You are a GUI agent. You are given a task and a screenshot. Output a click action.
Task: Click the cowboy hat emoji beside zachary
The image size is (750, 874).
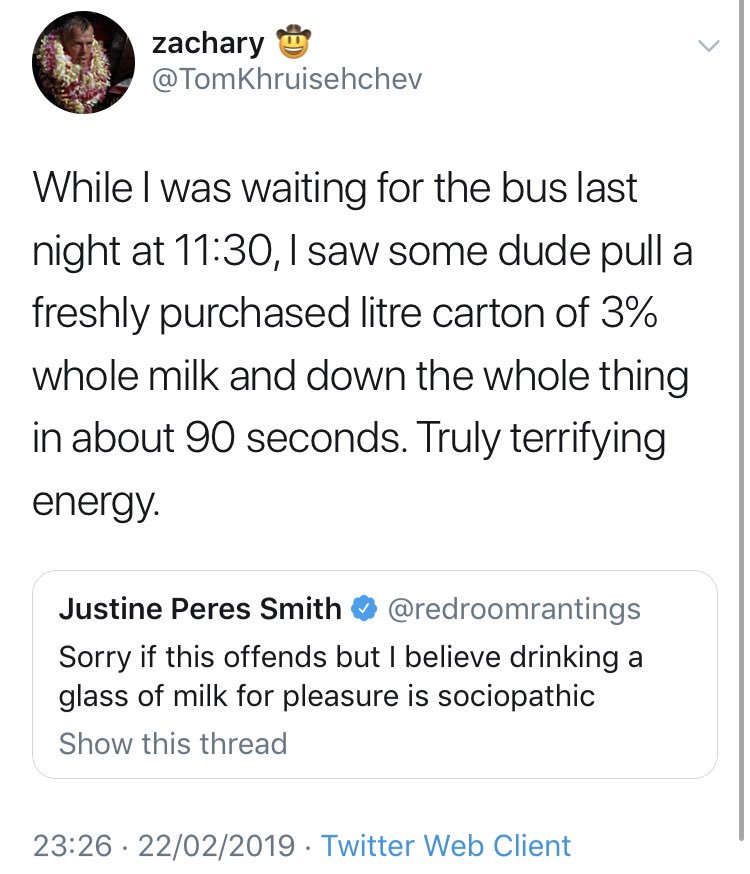pos(294,42)
